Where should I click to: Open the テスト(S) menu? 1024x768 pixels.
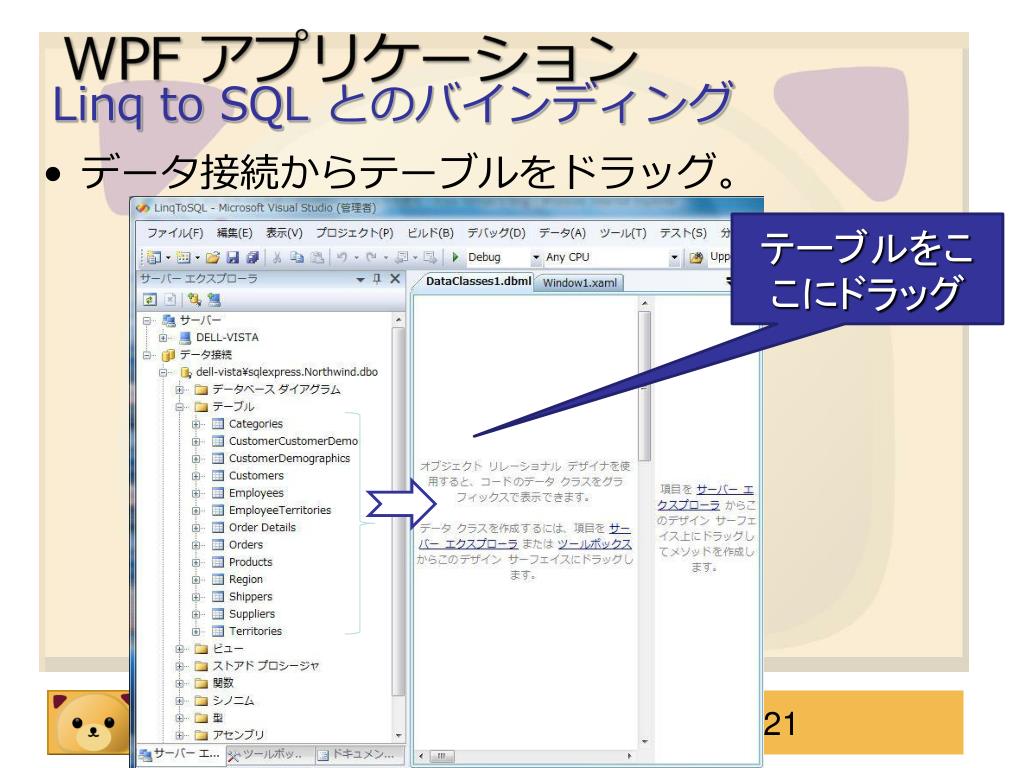point(683,233)
